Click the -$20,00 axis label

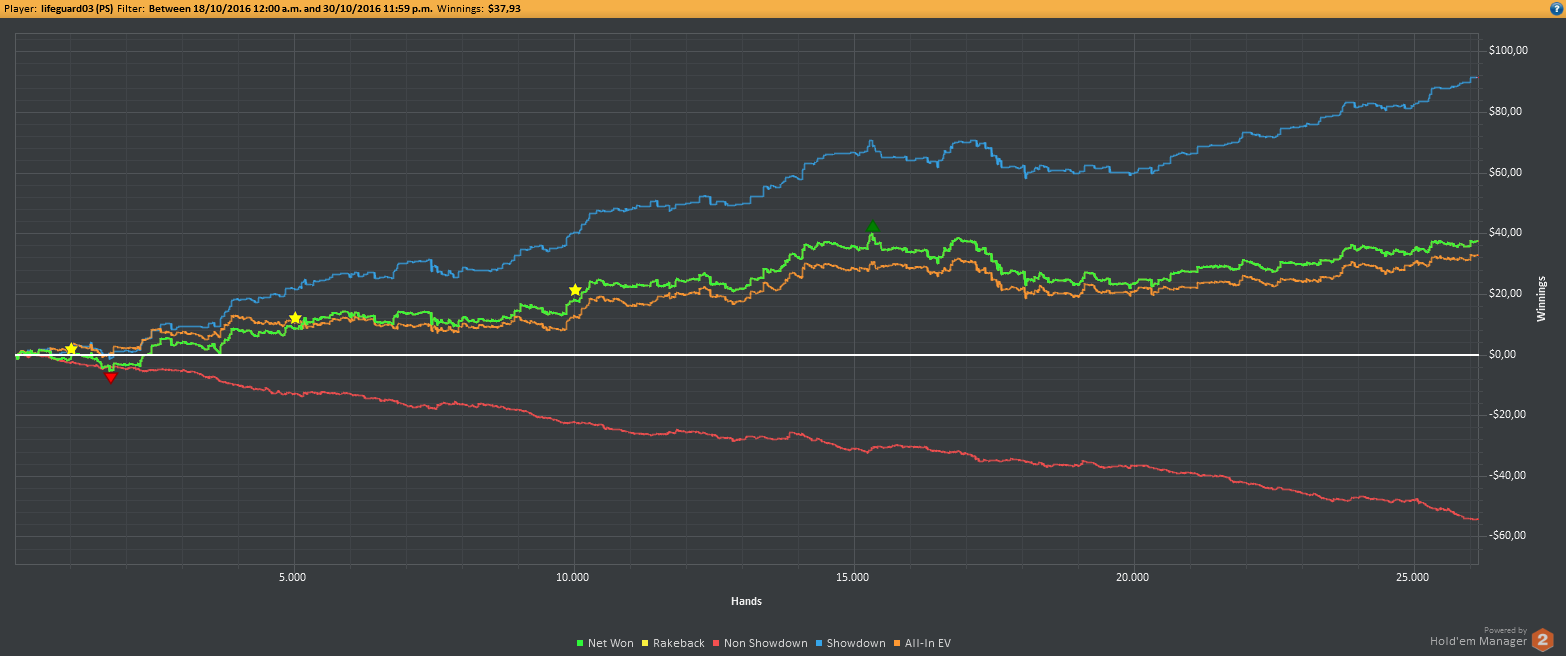click(x=1506, y=414)
